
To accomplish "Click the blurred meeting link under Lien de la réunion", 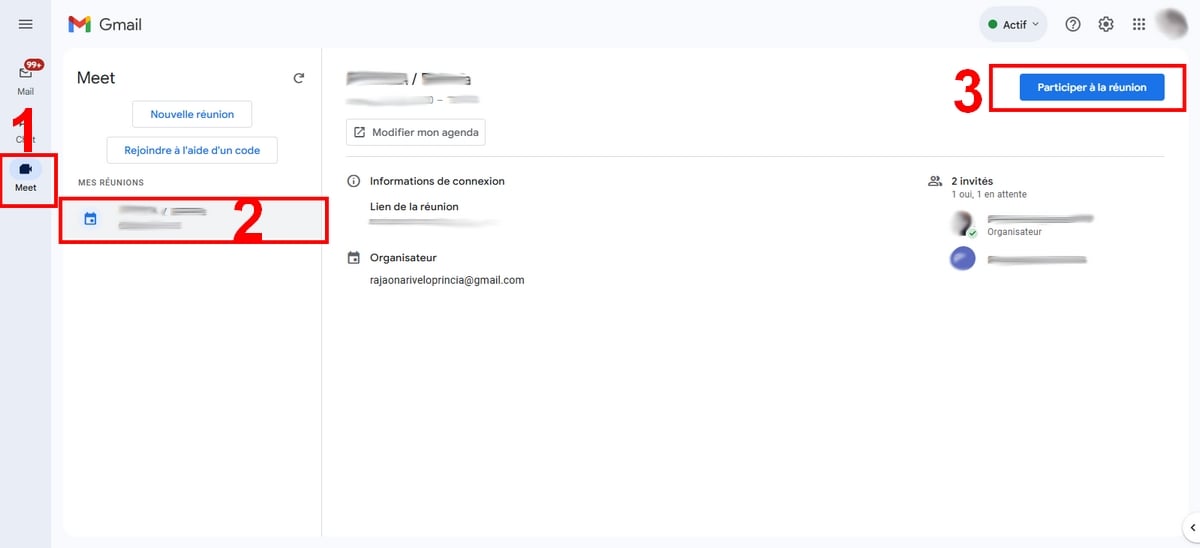I will tap(432, 221).
